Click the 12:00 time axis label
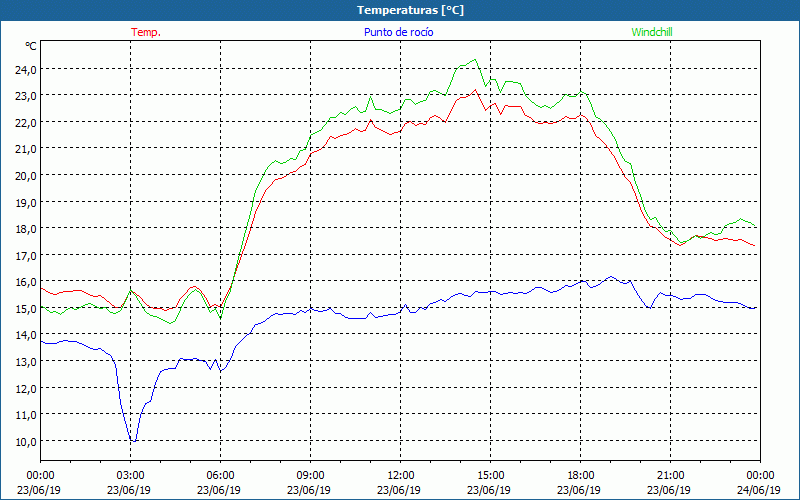The width and height of the screenshot is (800, 500). pos(401,476)
